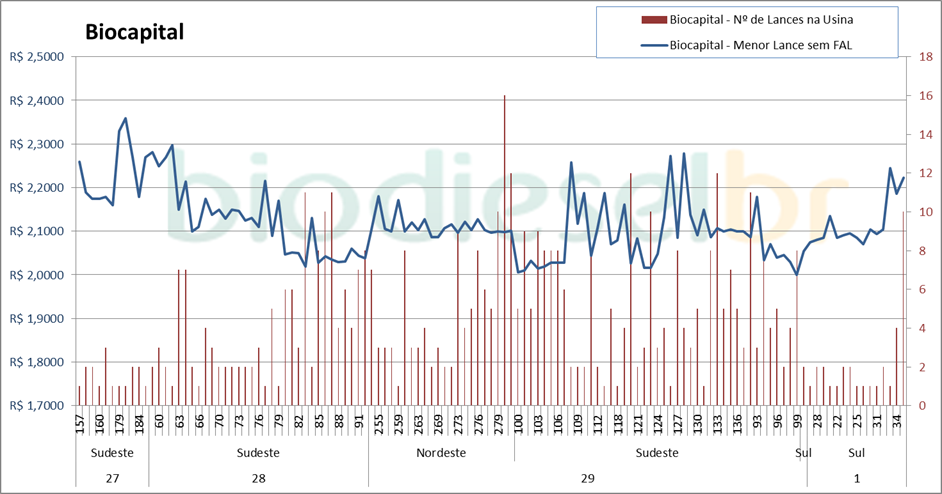Select the Nordeste region label
Image resolution: width=942 pixels, height=494 pixels.
point(441,453)
